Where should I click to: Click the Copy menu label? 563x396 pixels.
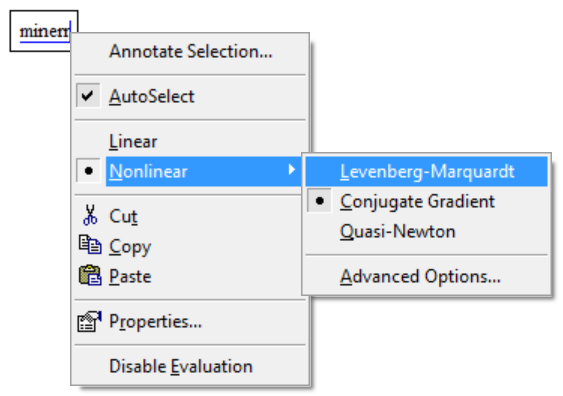pos(130,247)
